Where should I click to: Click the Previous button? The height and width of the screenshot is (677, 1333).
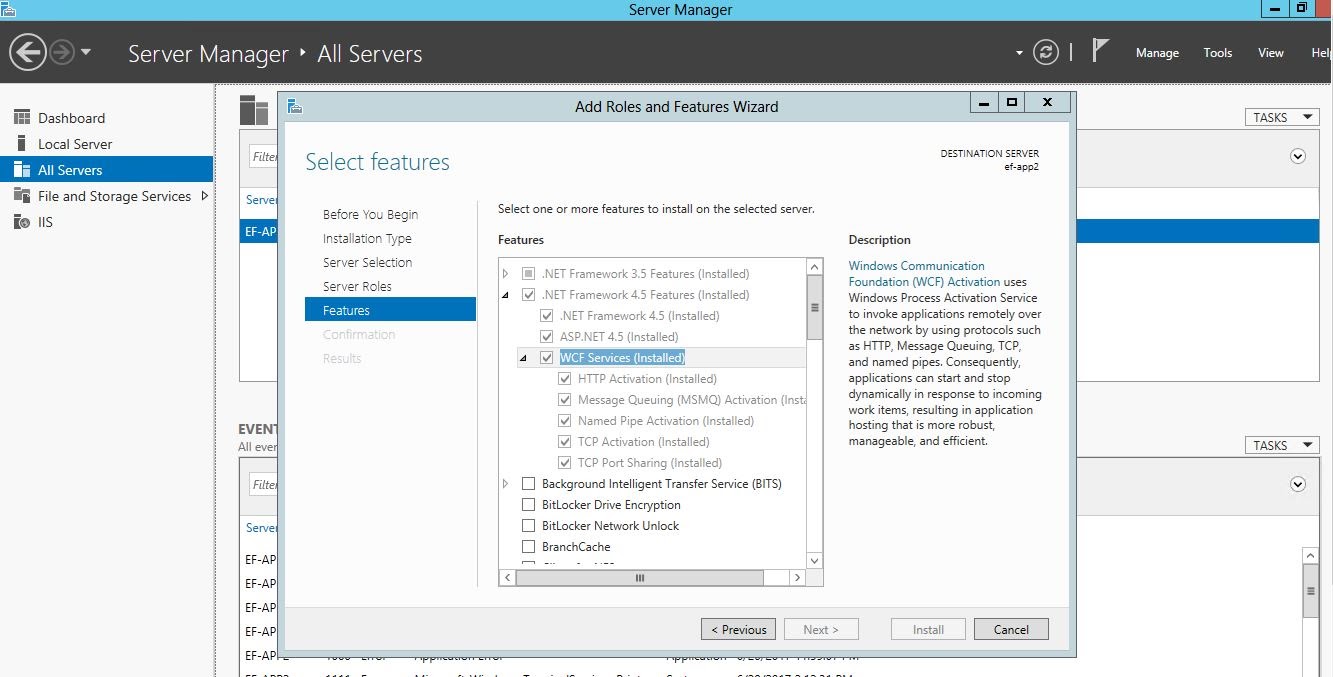pyautogui.click(x=738, y=629)
